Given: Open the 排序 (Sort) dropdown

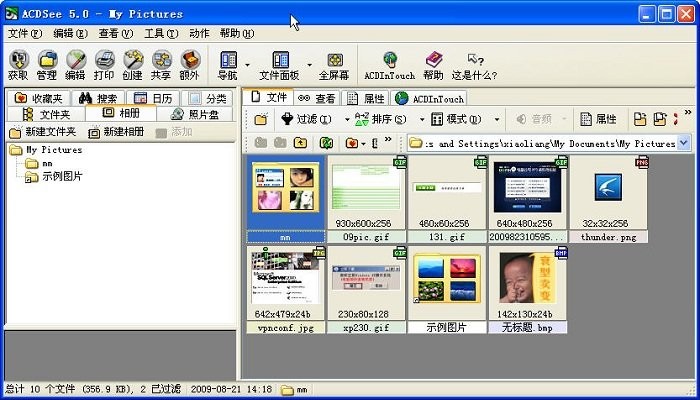Looking at the screenshot, I should (x=376, y=119).
